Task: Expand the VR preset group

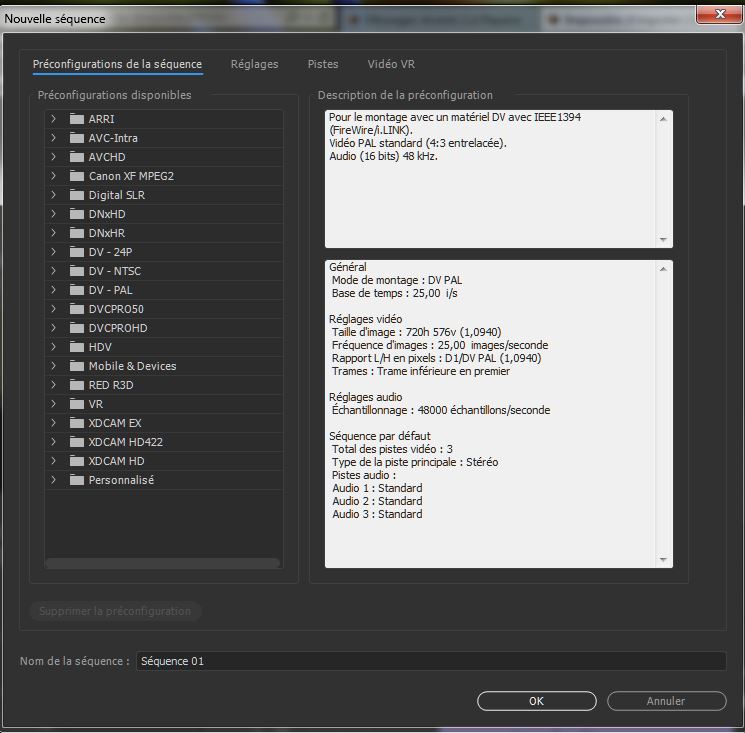Action: coord(53,404)
